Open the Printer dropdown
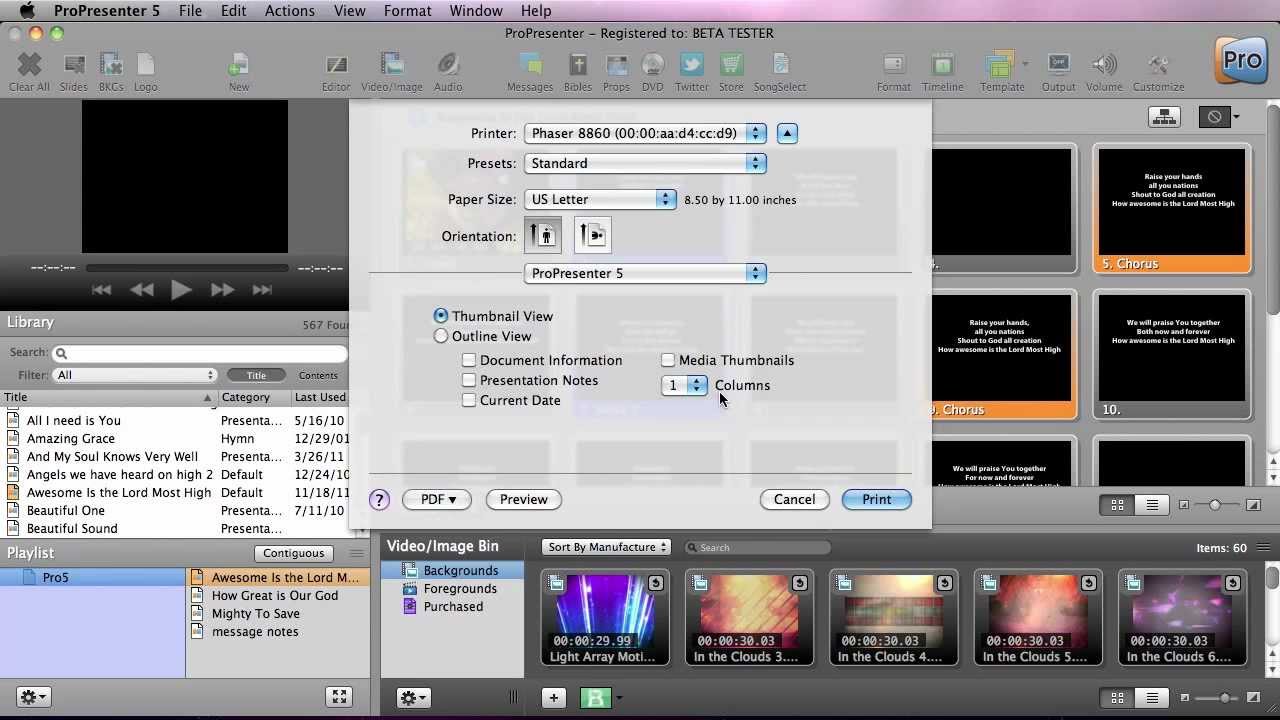Image resolution: width=1280 pixels, height=720 pixels. (x=645, y=133)
